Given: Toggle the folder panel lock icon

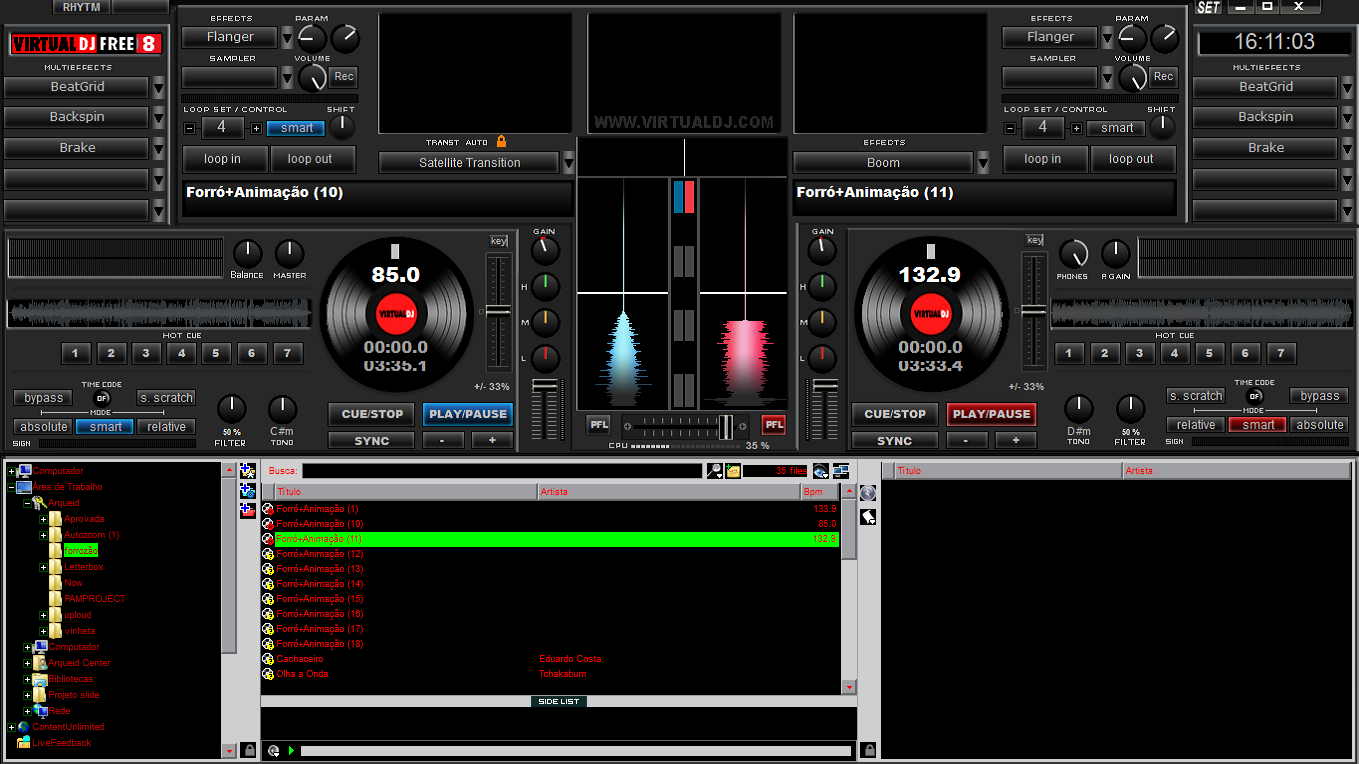Looking at the screenshot, I should pyautogui.click(x=248, y=750).
